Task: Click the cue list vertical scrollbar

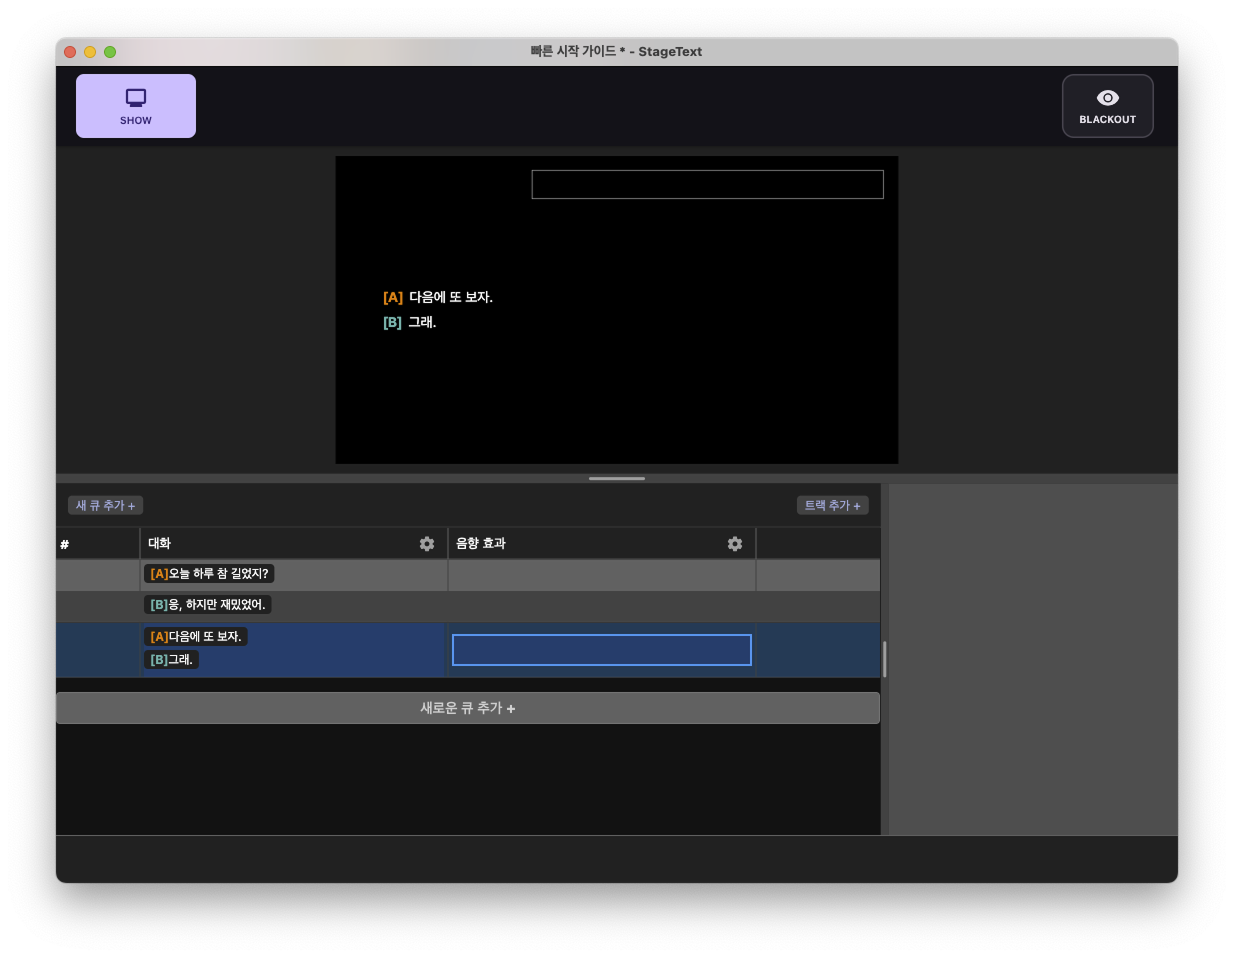Action: tap(884, 659)
